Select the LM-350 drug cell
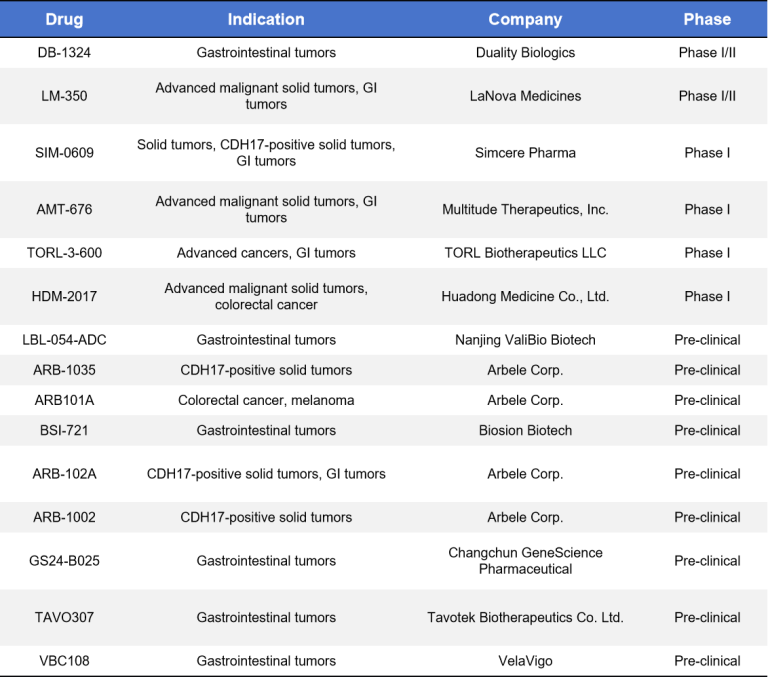 click(x=64, y=96)
